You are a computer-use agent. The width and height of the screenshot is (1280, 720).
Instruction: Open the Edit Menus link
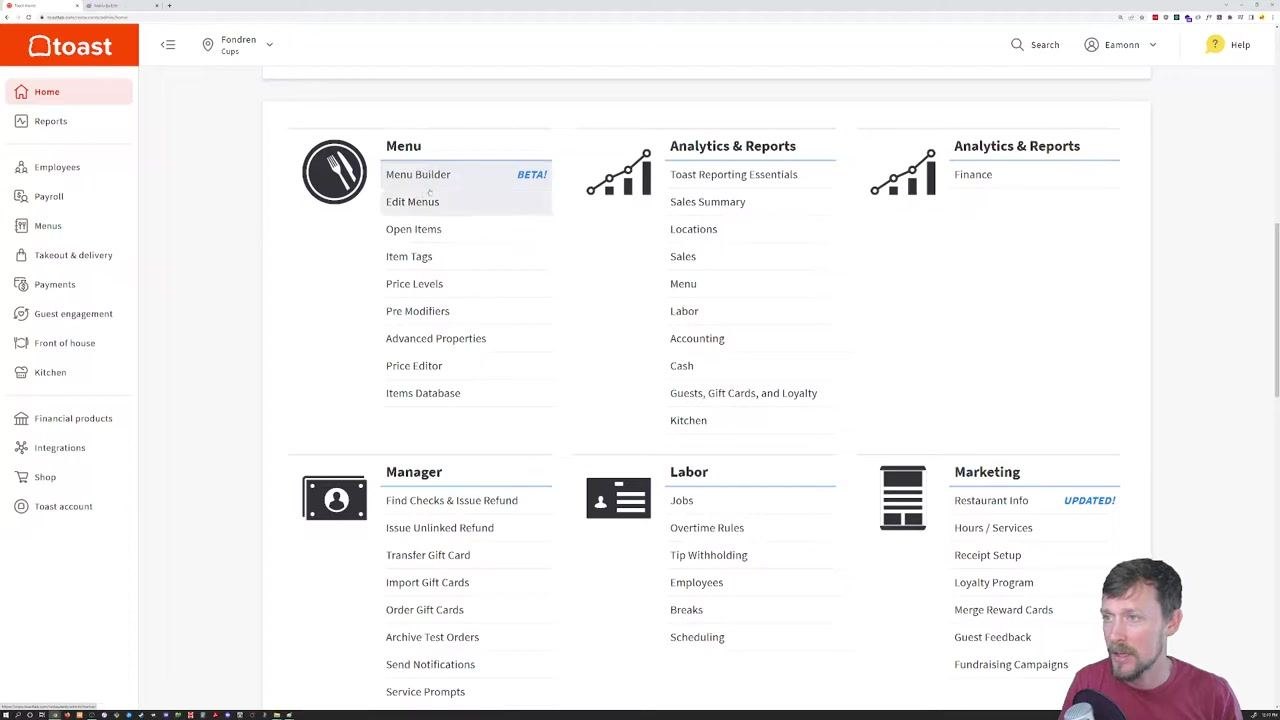pos(412,202)
